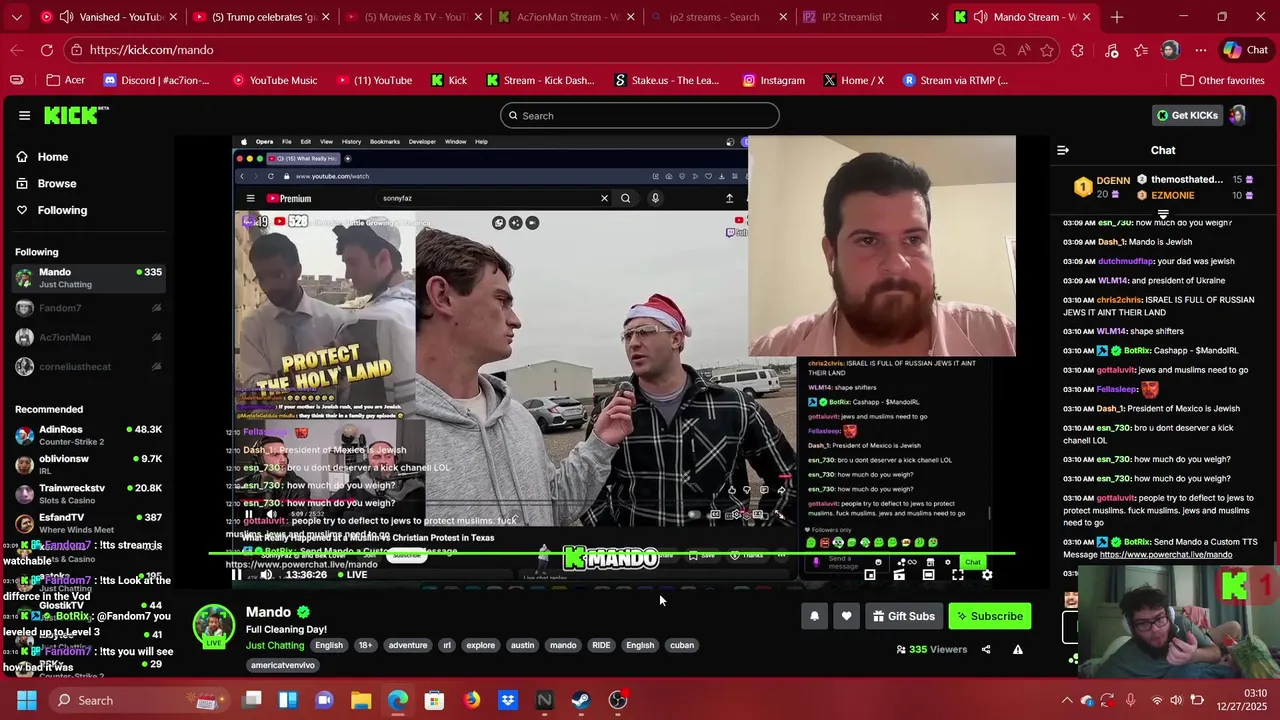This screenshot has width=1280, height=720.
Task: Open AdinRoss recommended channel
Action: tap(89, 435)
